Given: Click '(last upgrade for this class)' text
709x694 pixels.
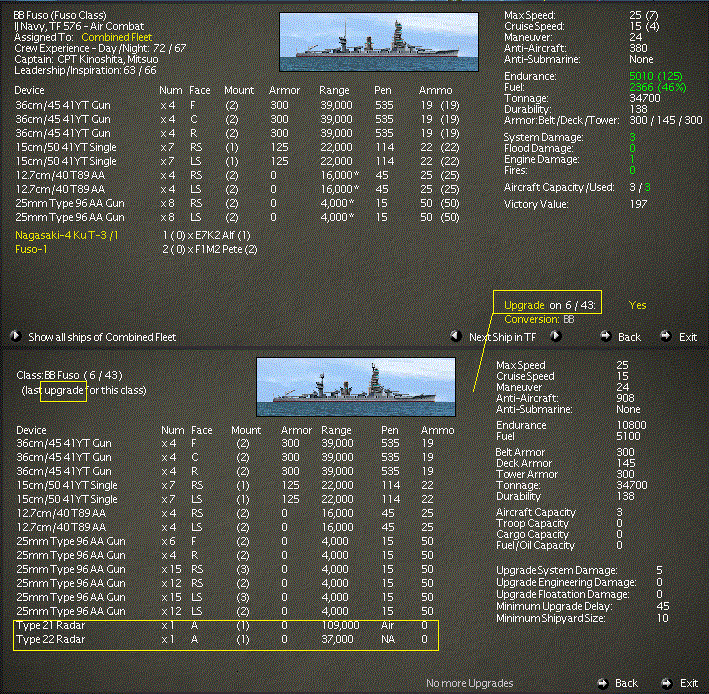Looking at the screenshot, I should click(84, 390).
